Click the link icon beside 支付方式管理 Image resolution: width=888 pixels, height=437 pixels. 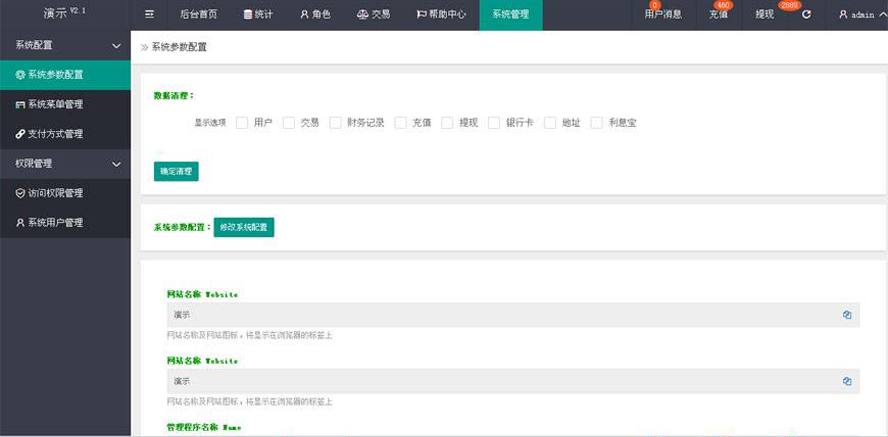pos(20,134)
